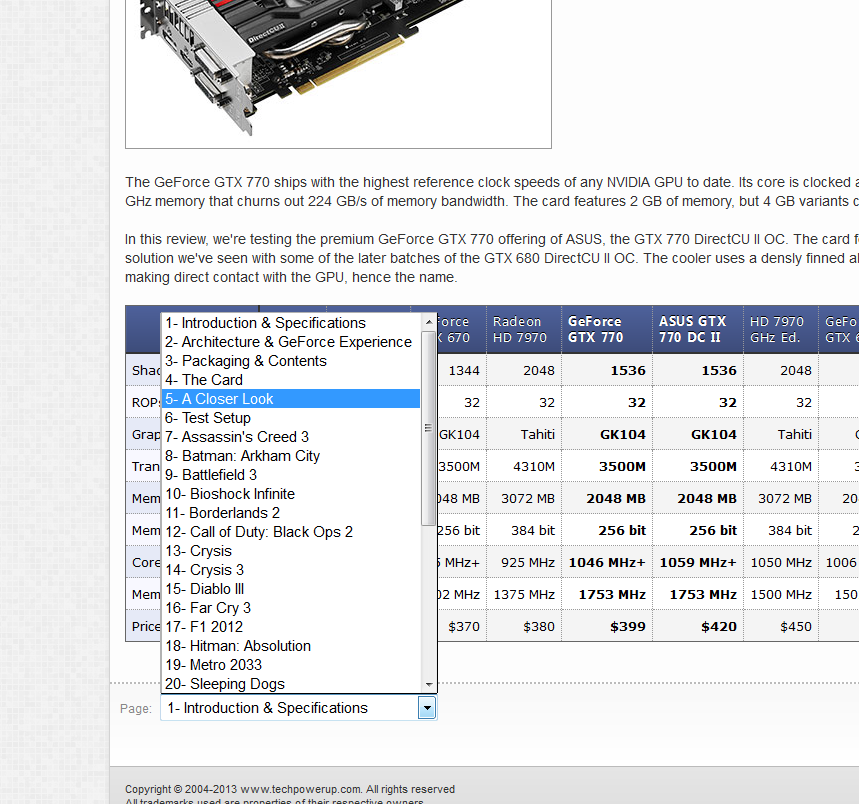The height and width of the screenshot is (804, 859).
Task: Choose '17- F1 2012' entry
Action: [291, 627]
